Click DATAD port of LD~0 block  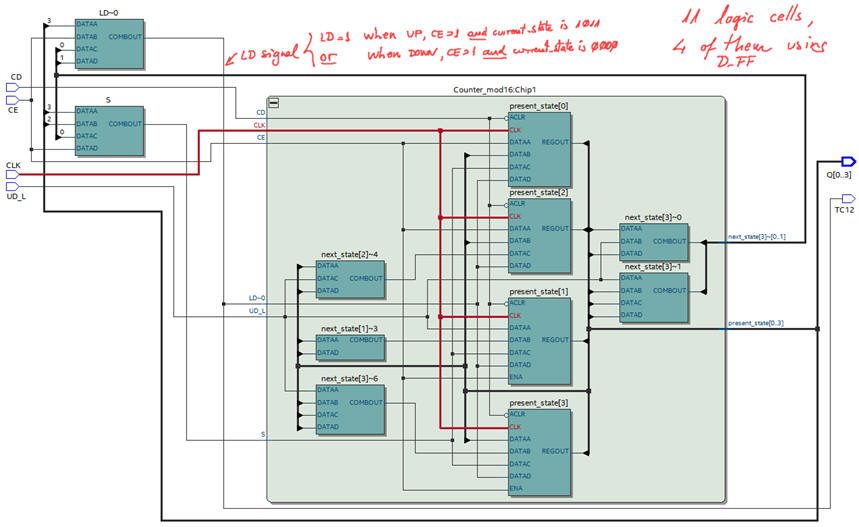point(87,61)
